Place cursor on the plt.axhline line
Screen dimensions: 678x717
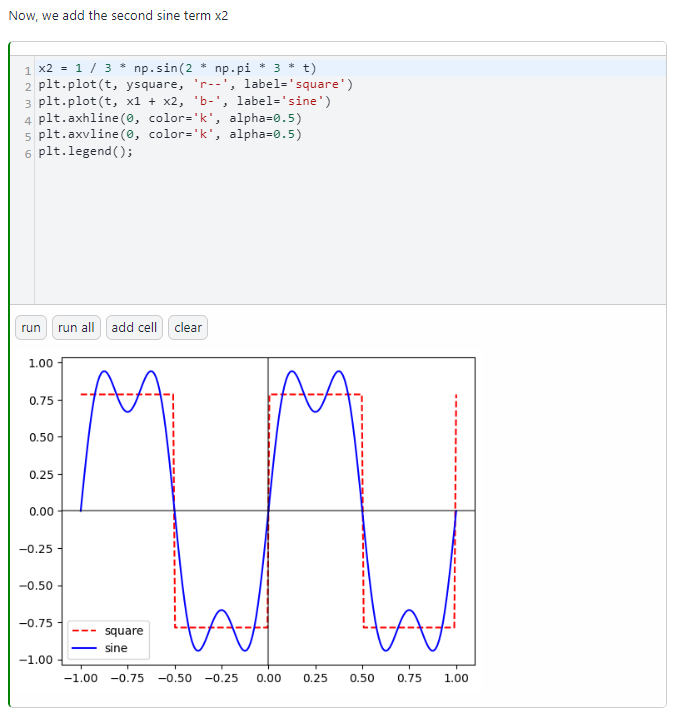click(x=169, y=118)
